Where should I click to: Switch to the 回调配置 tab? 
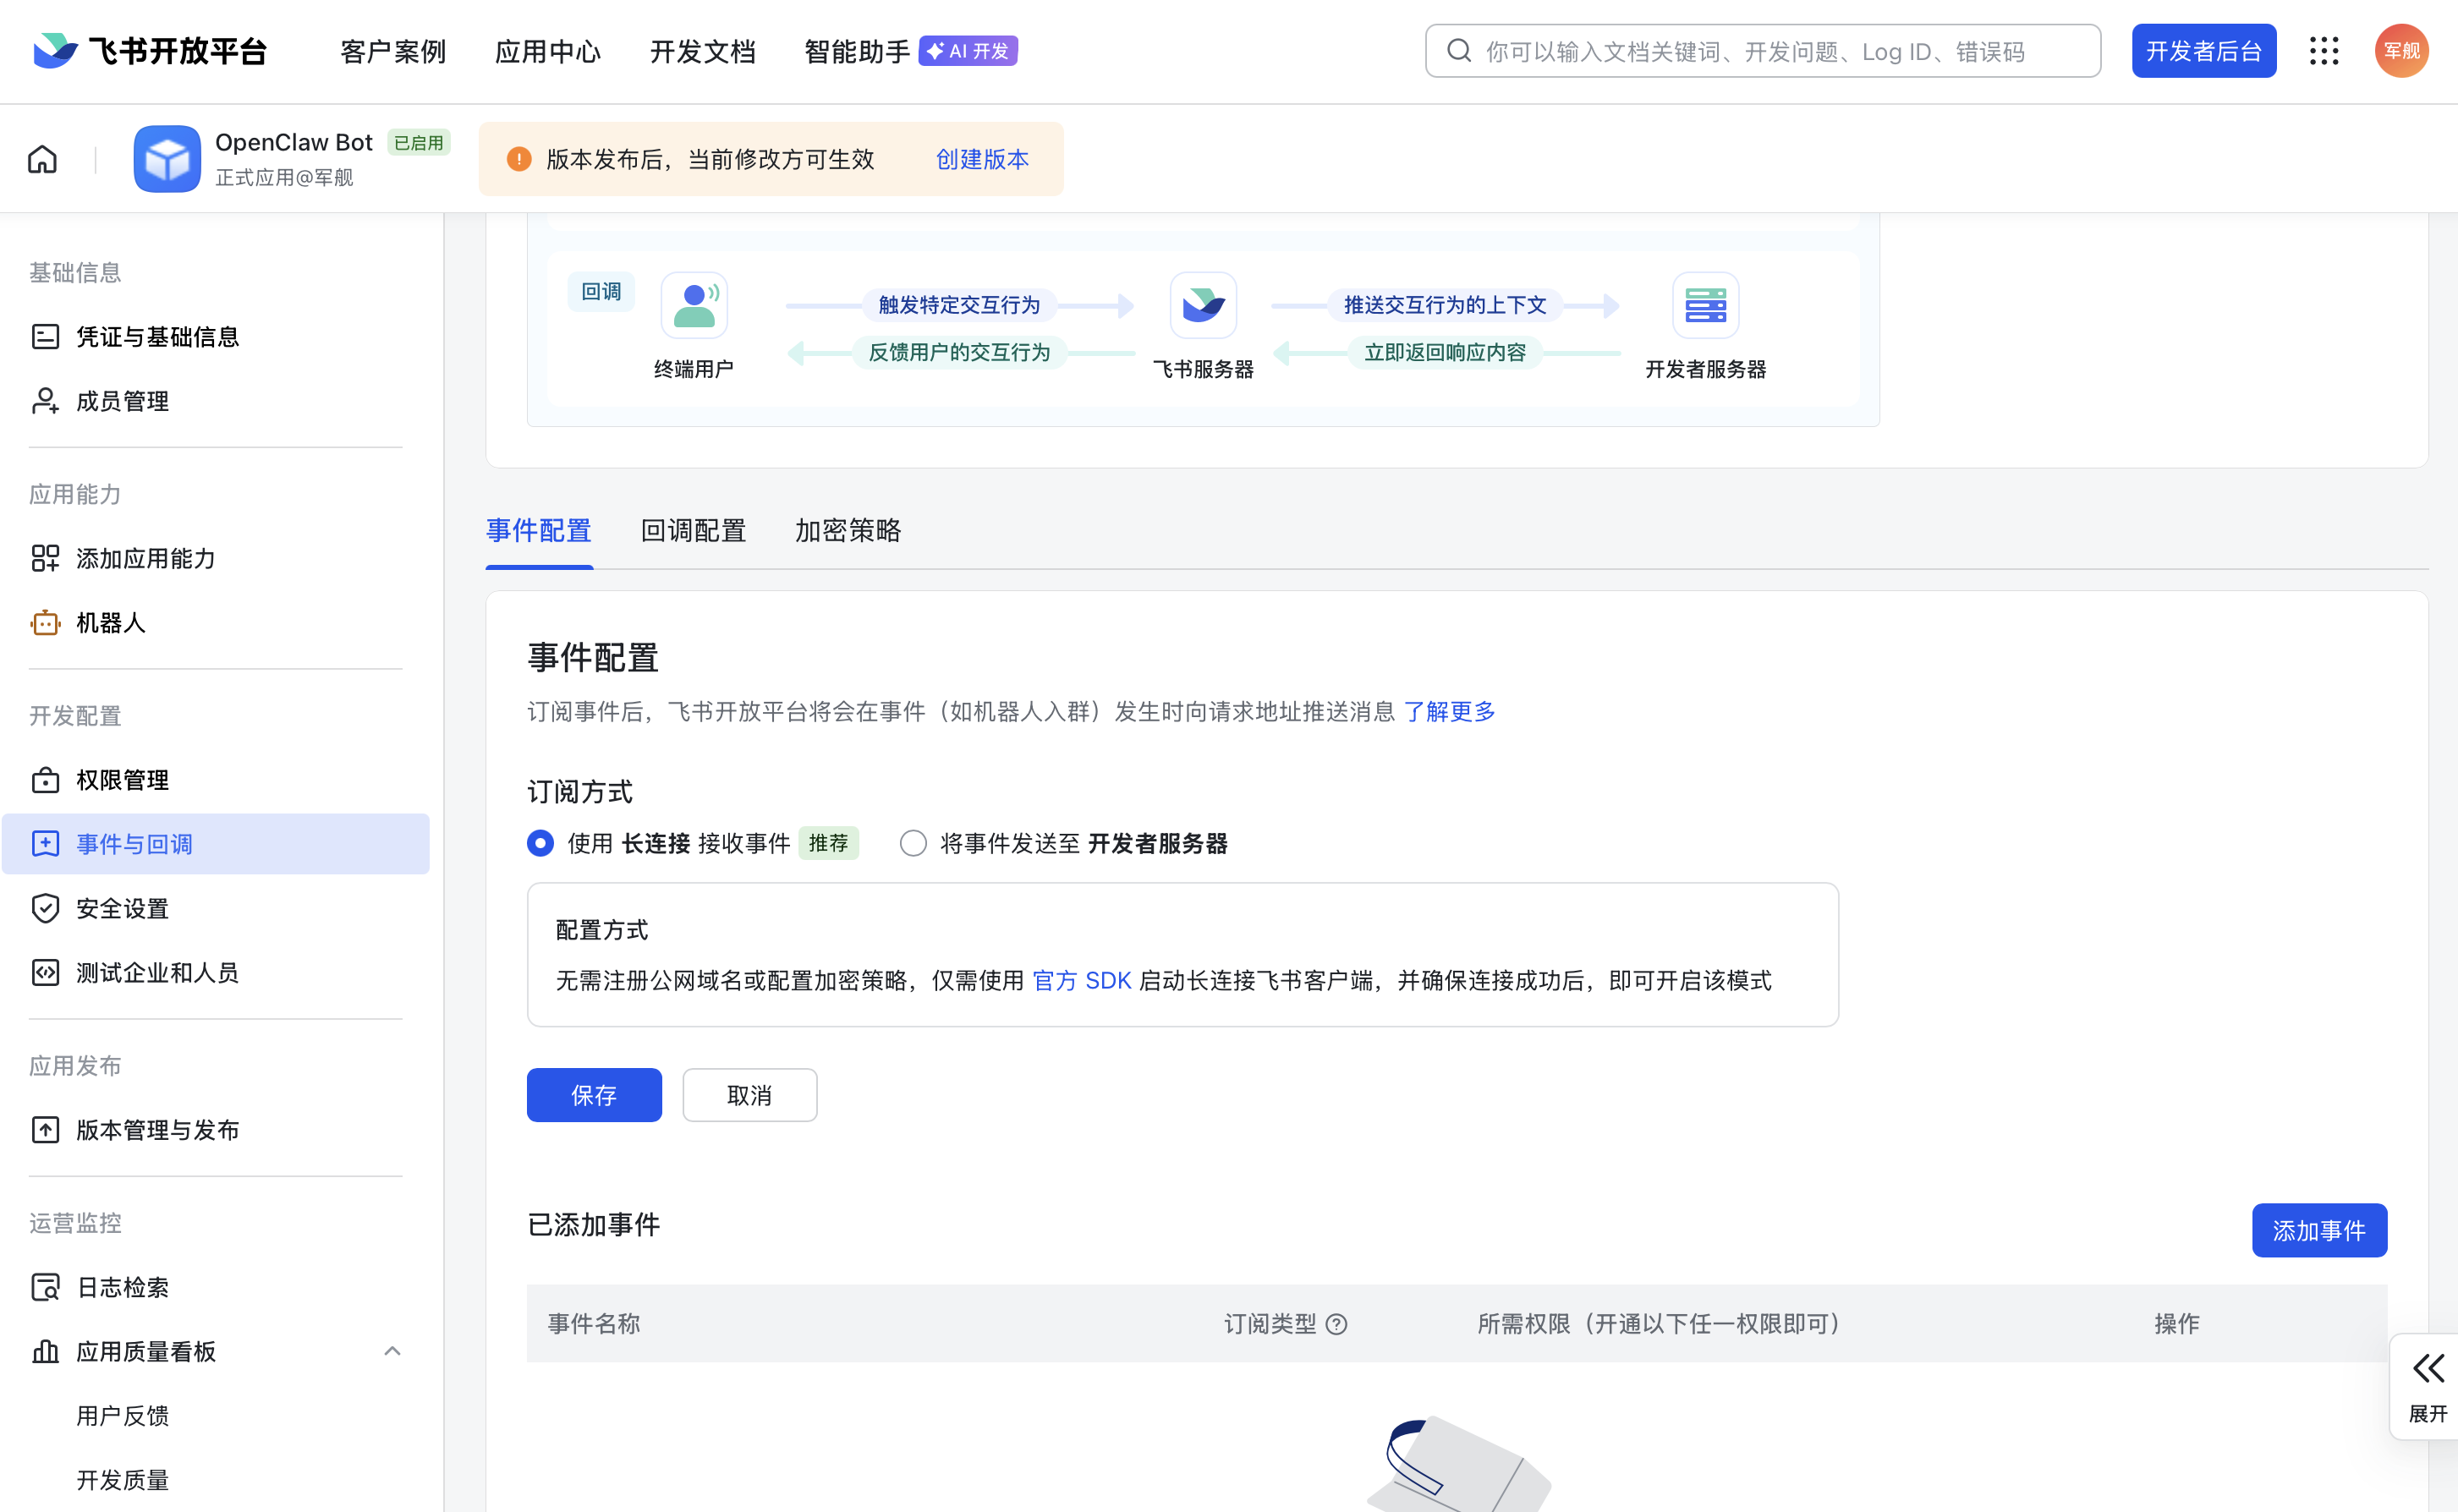(693, 530)
